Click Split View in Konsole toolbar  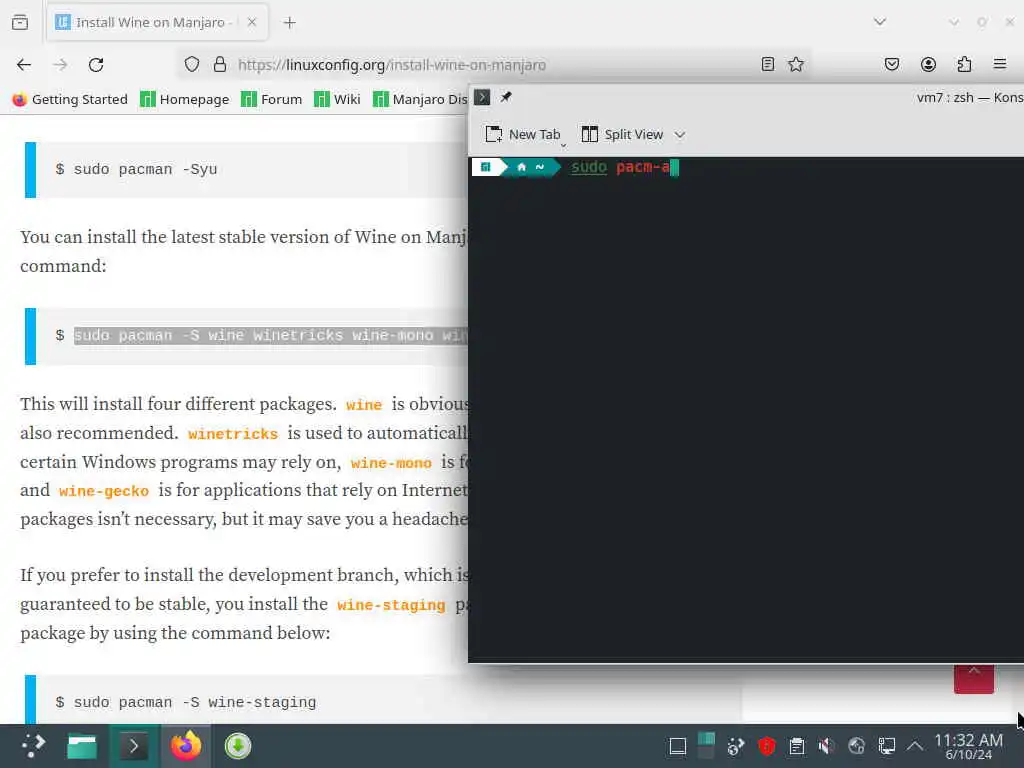point(622,135)
